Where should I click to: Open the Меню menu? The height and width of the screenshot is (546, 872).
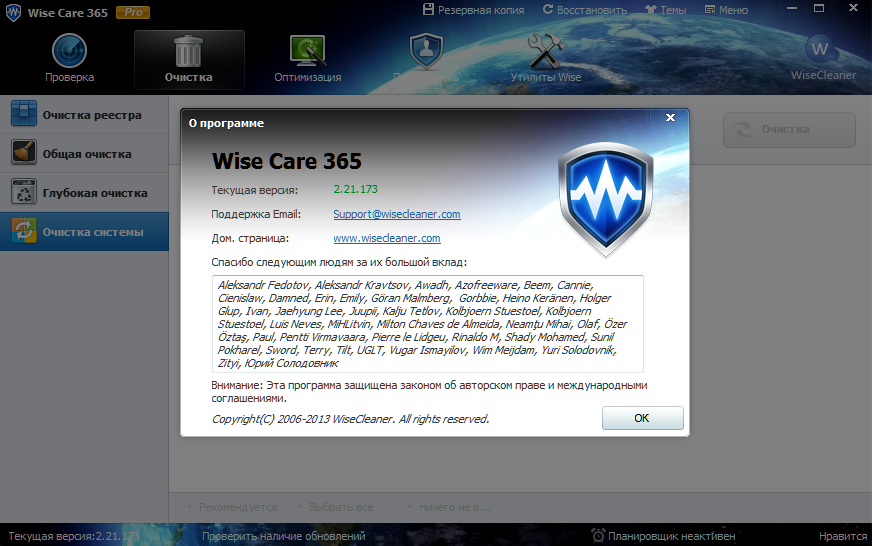coord(726,10)
